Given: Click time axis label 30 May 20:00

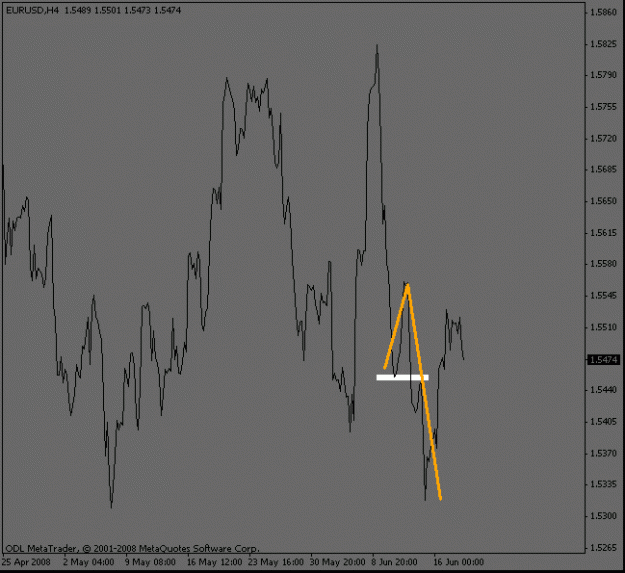Looking at the screenshot, I should click(x=337, y=563).
